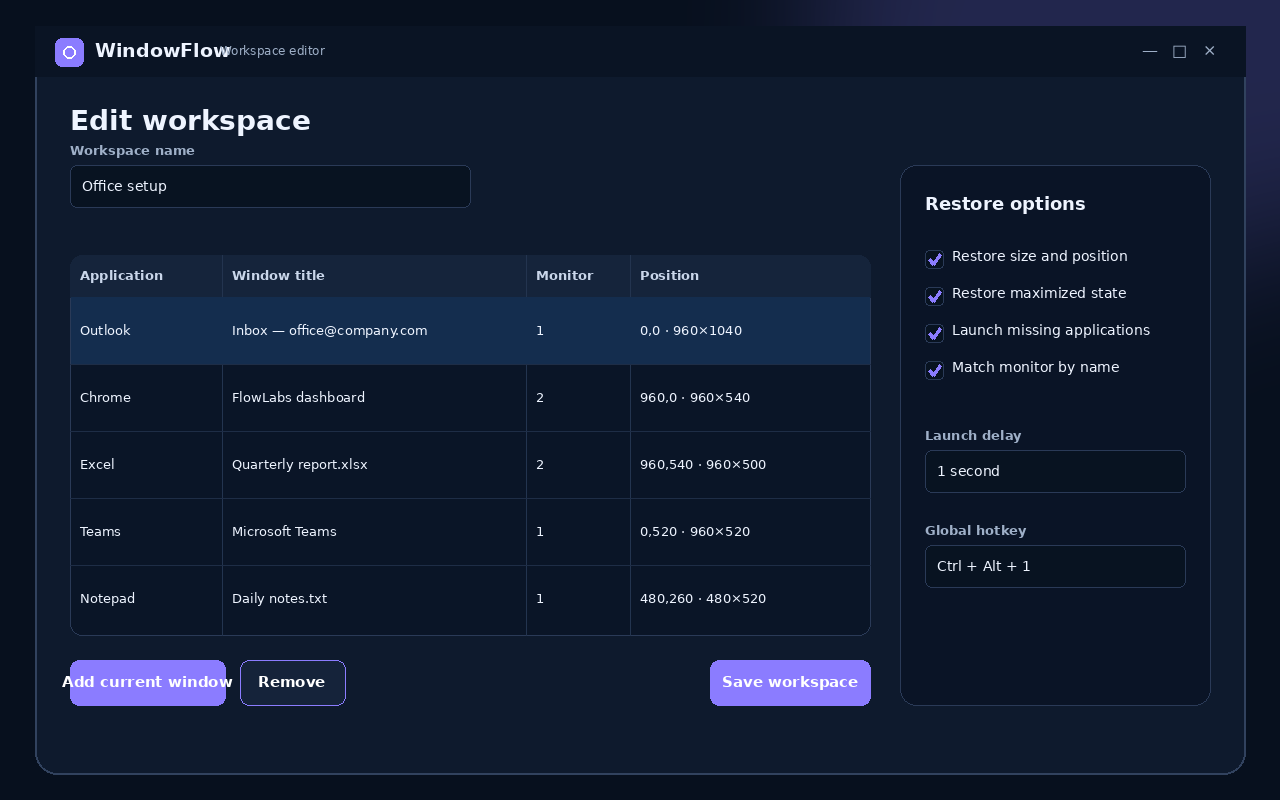Screen dimensions: 1280x800
Task: Click monitor value in Notepad row
Action: tap(578, 599)
